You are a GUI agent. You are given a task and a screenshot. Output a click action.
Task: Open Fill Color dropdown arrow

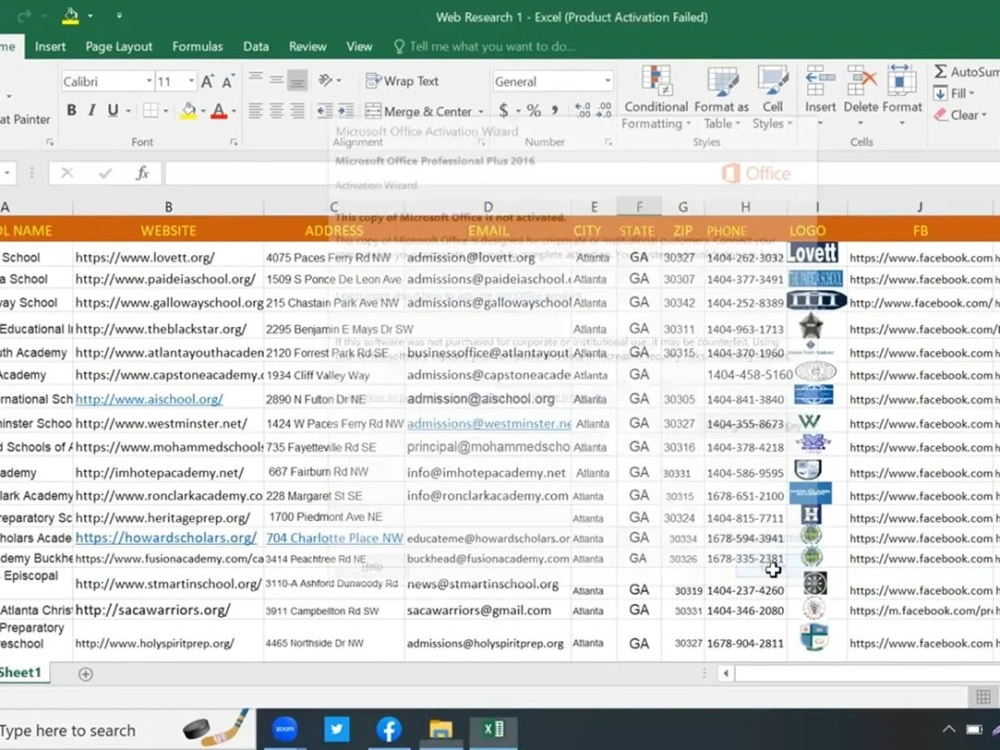pyautogui.click(x=203, y=111)
